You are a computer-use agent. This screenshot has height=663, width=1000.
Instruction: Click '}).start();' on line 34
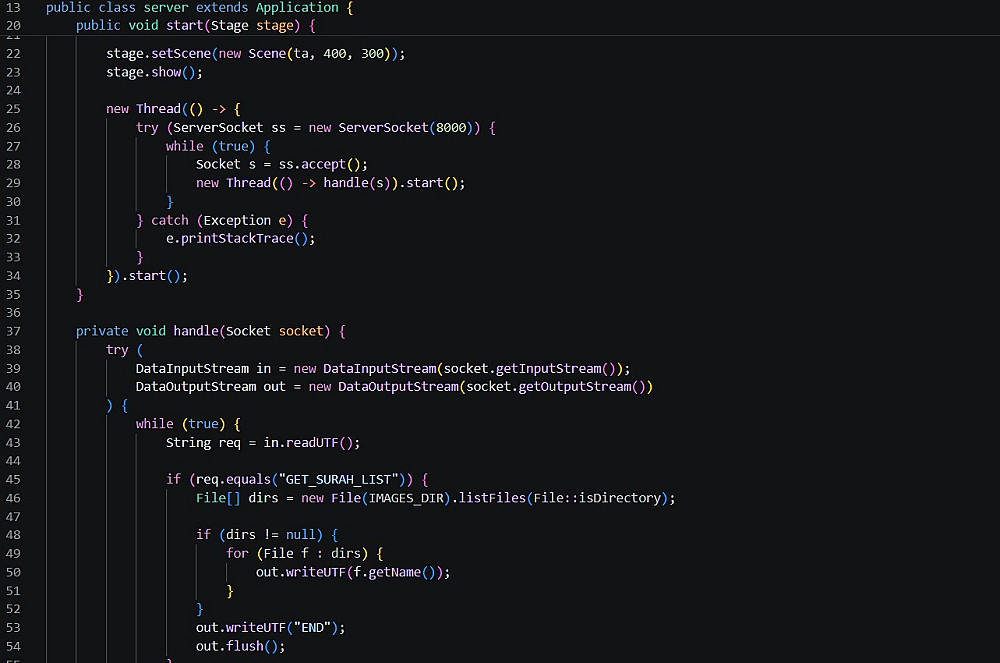147,277
